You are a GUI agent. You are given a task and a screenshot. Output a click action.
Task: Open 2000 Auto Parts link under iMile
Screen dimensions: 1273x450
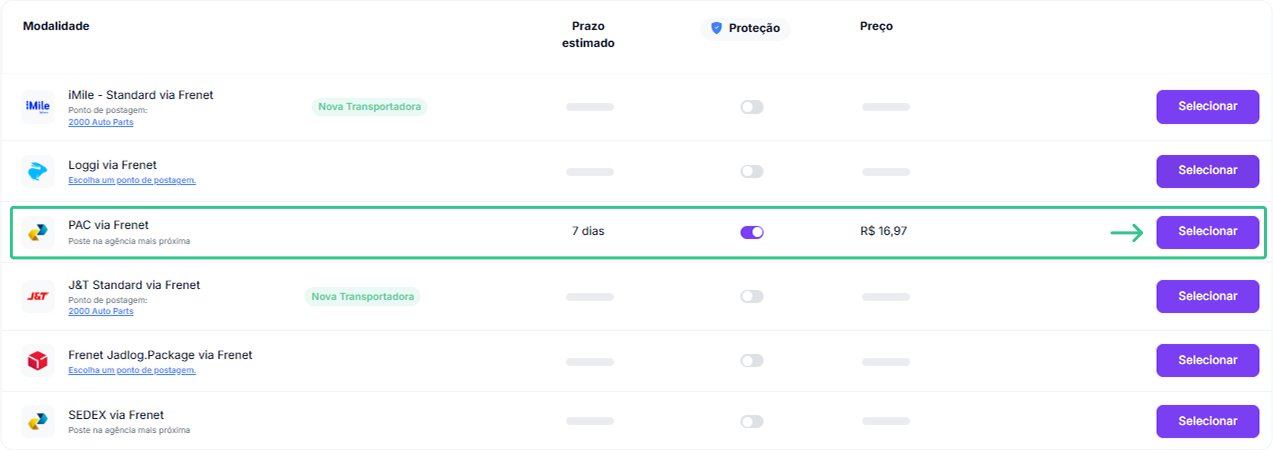[x=100, y=122]
